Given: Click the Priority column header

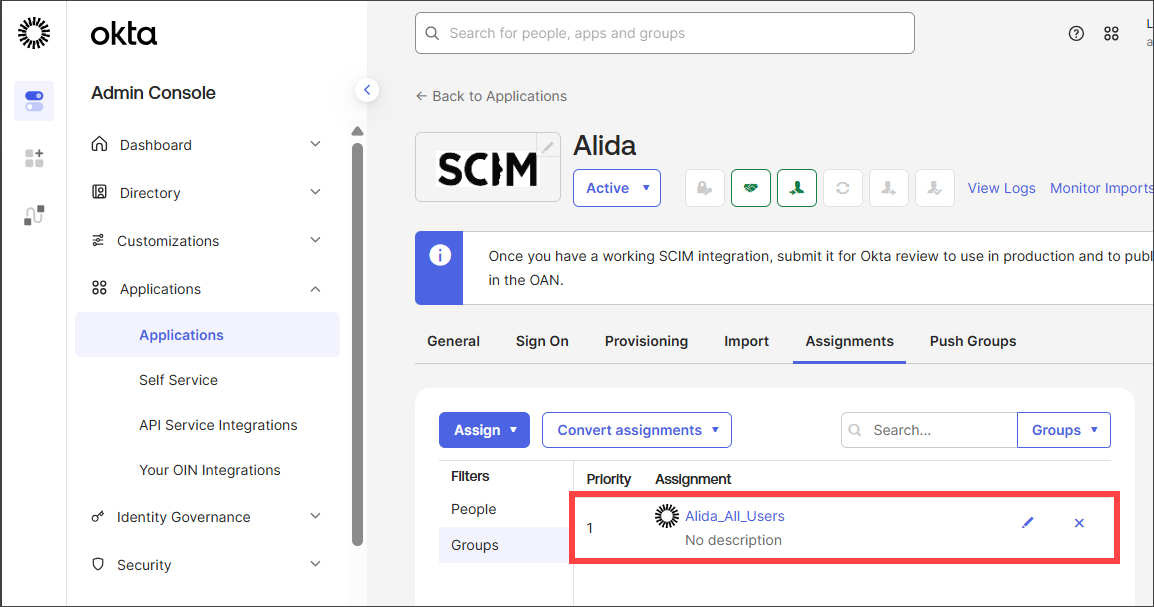Looking at the screenshot, I should pos(609,479).
